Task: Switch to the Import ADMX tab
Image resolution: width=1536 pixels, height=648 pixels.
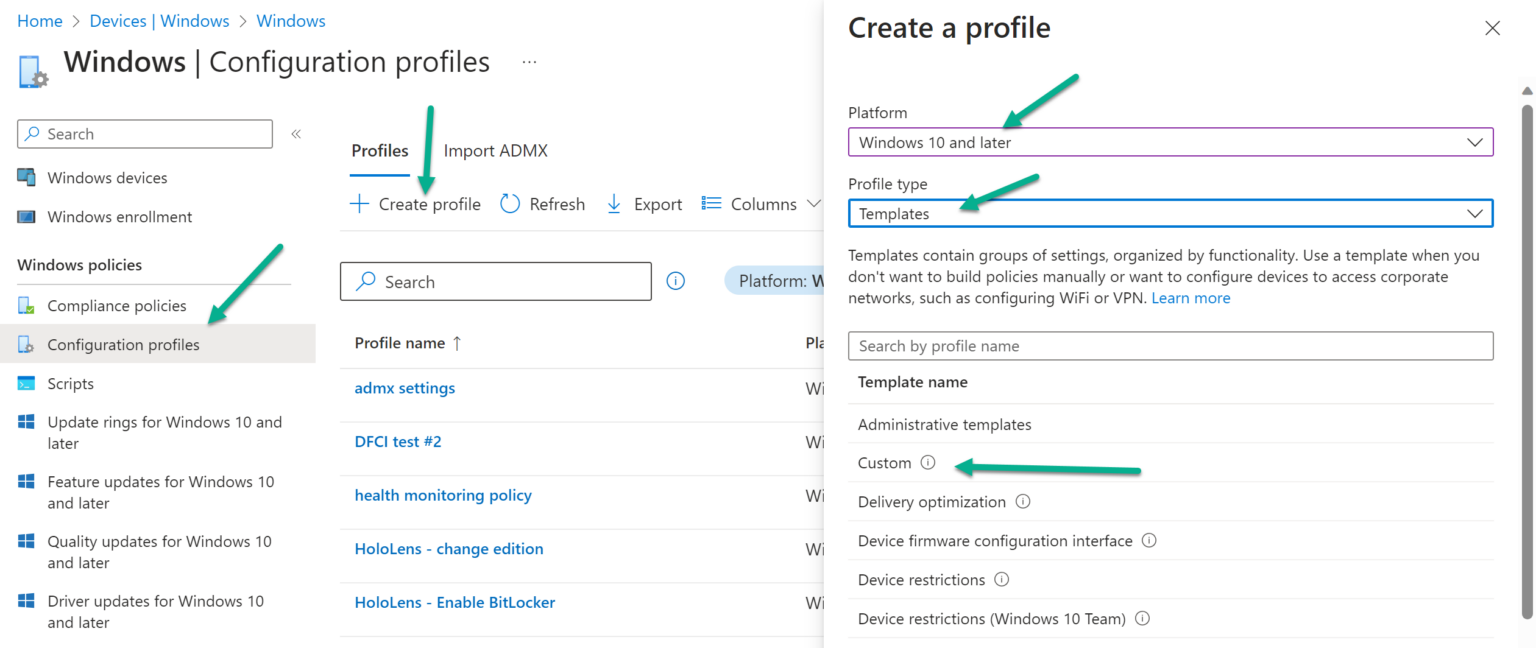Action: [x=495, y=150]
